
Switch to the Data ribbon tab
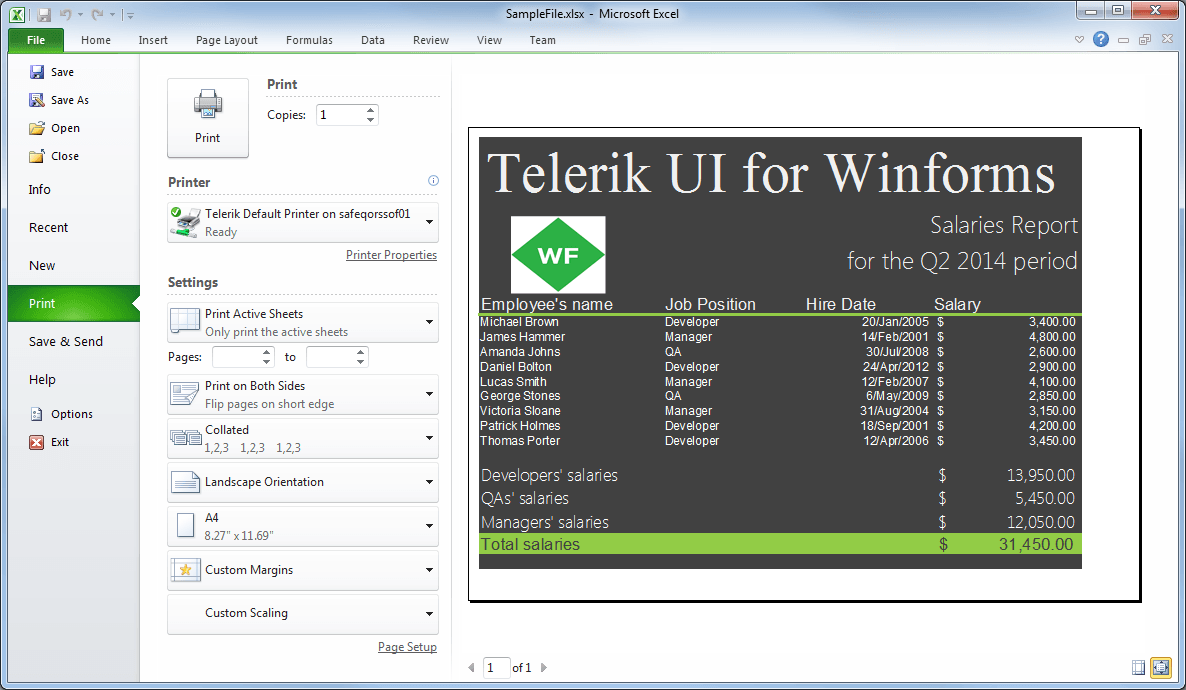pyautogui.click(x=373, y=40)
